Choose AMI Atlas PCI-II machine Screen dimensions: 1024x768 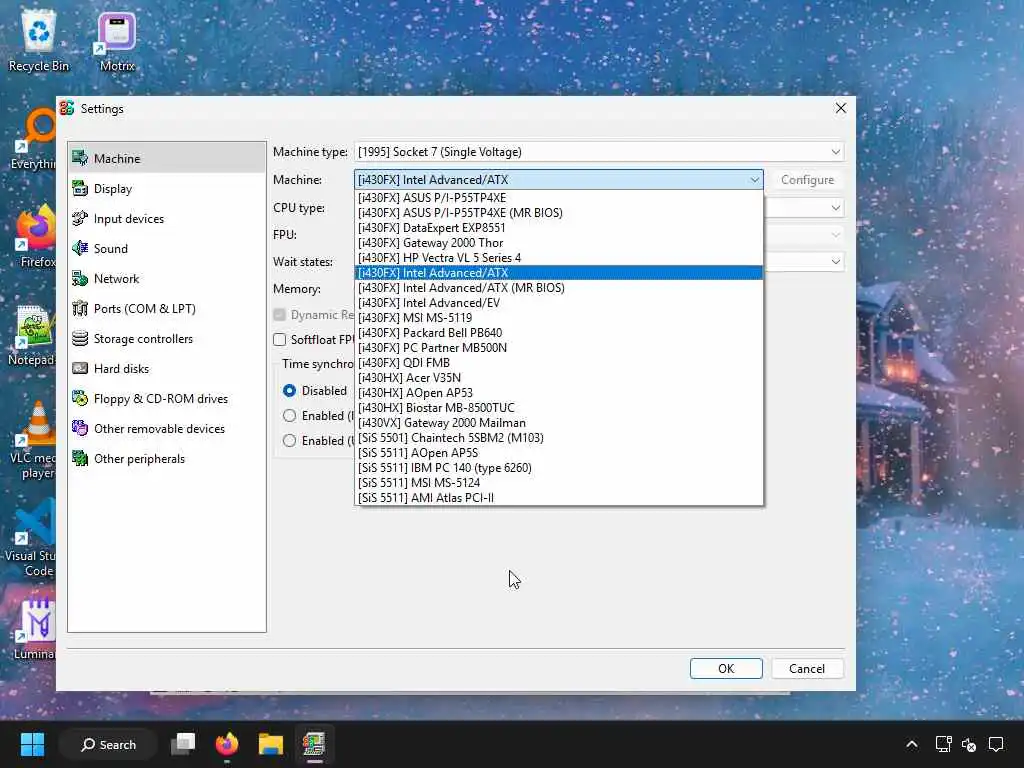[x=558, y=498]
